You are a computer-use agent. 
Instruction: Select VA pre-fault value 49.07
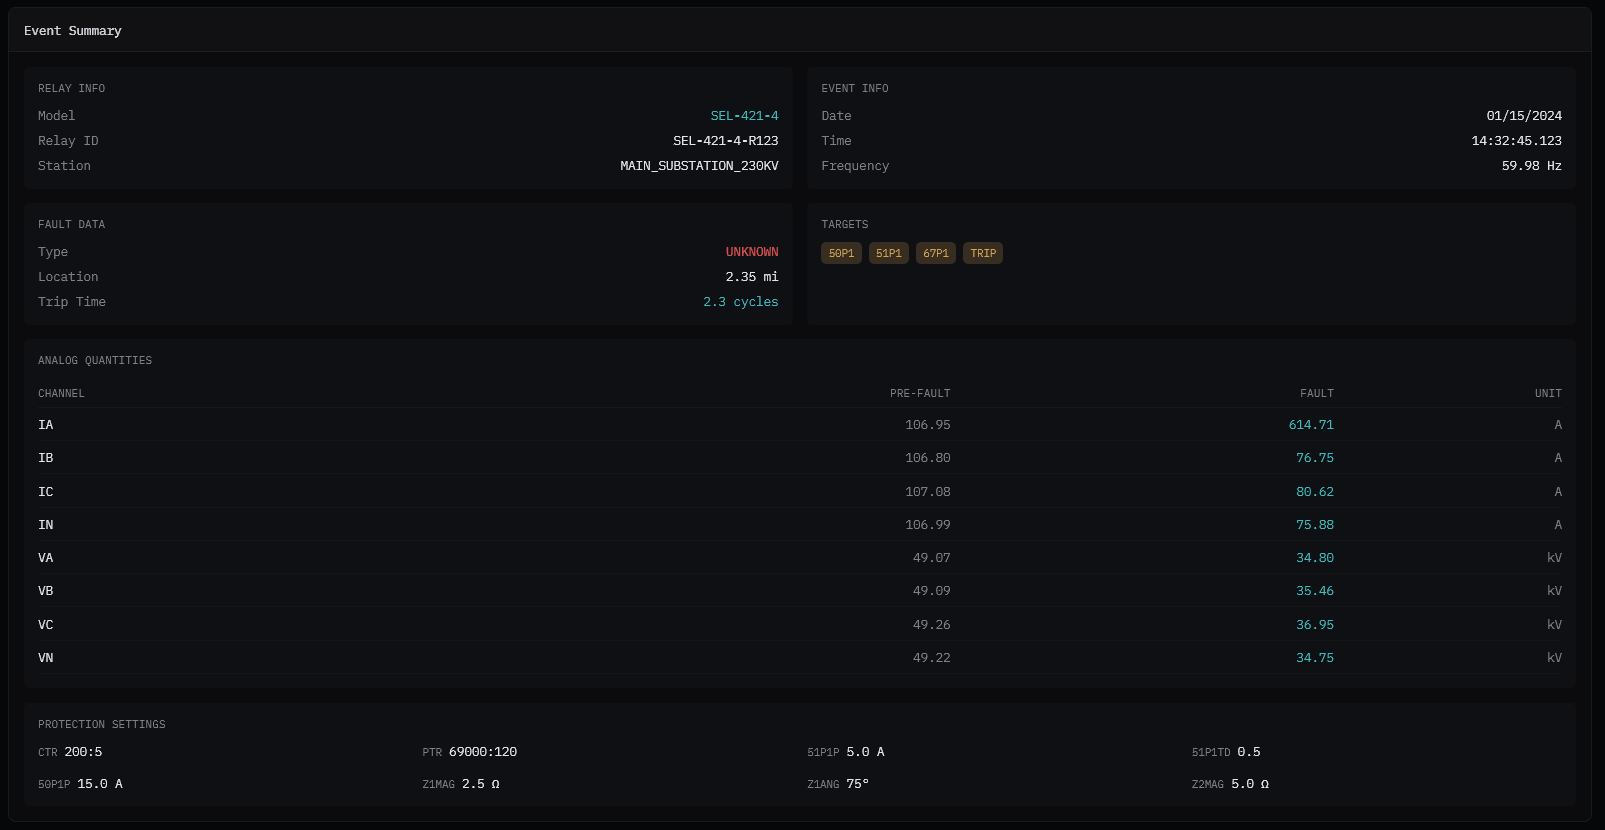[932, 558]
